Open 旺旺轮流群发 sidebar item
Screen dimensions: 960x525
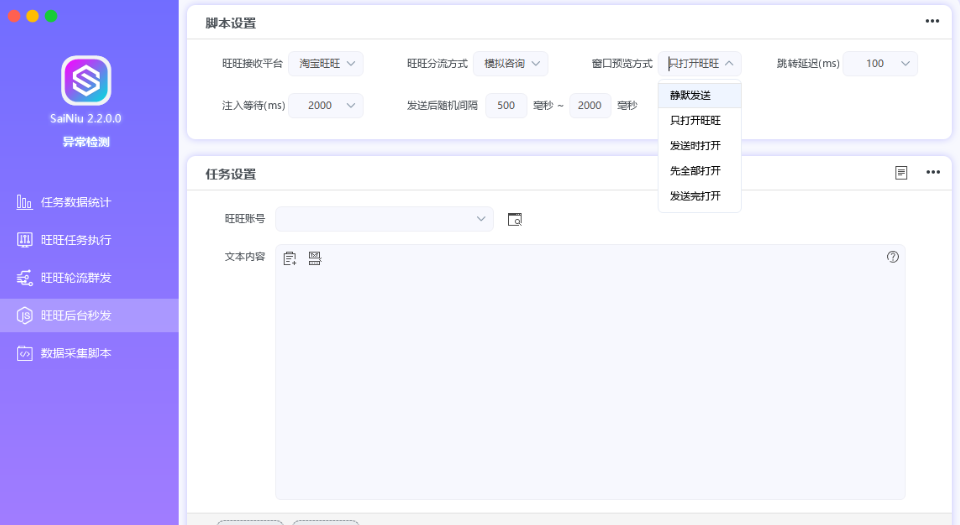point(76,278)
